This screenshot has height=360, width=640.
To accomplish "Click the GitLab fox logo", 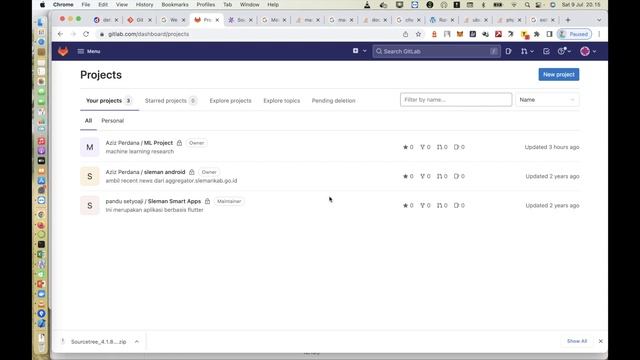I will [63, 51].
